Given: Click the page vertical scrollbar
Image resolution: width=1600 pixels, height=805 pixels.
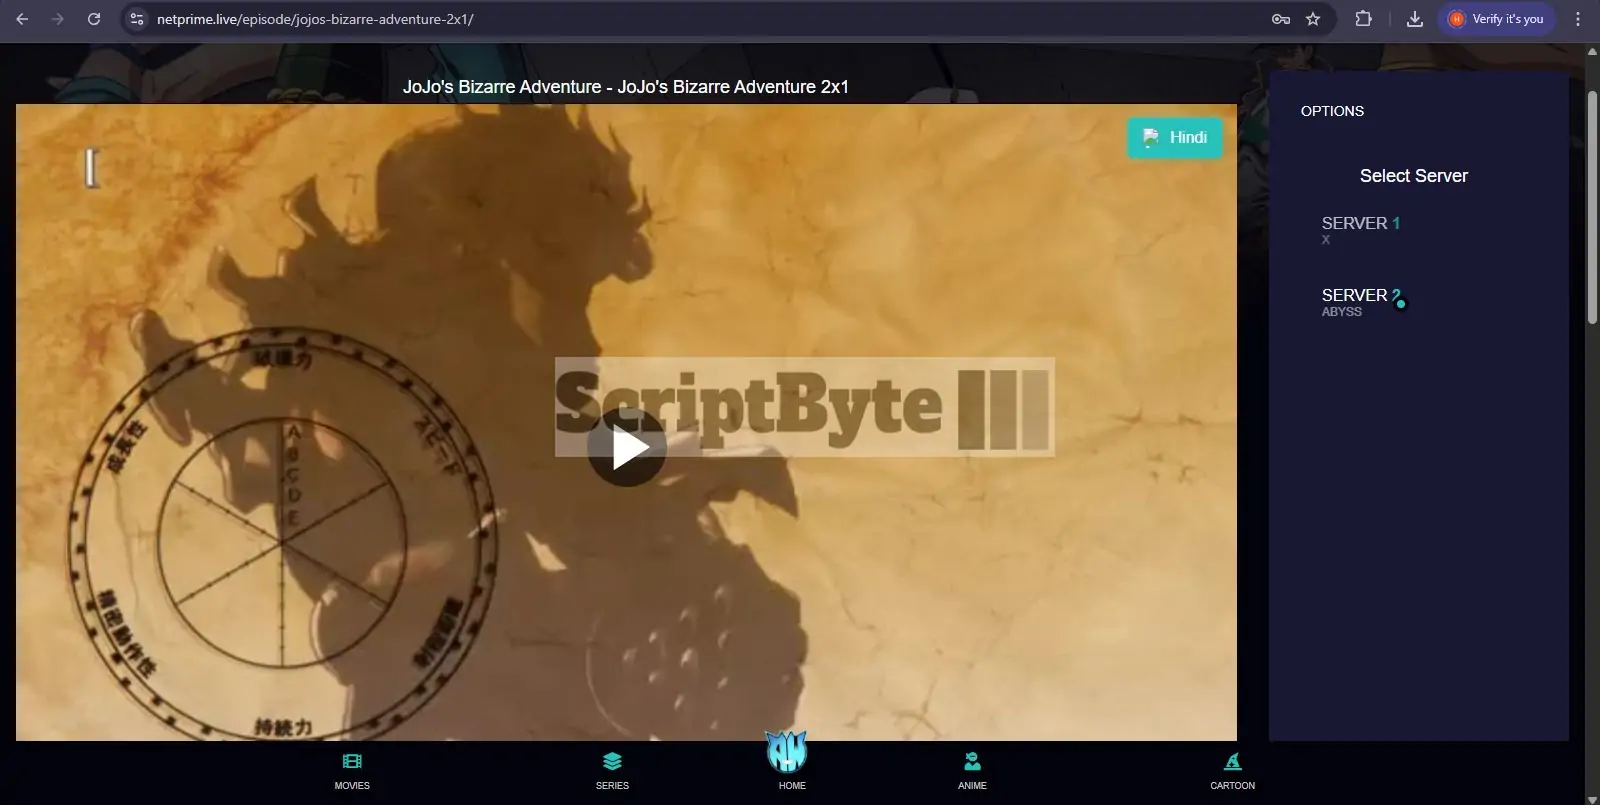Looking at the screenshot, I should click(x=1592, y=208).
